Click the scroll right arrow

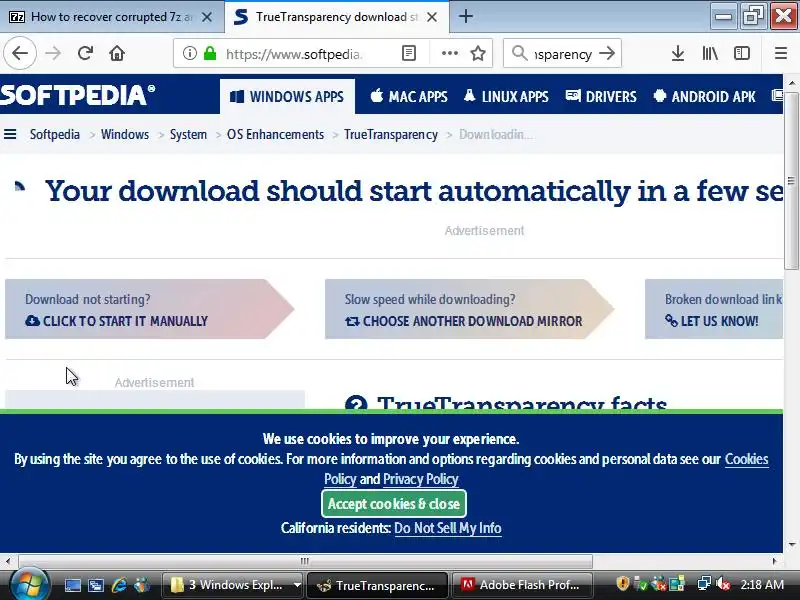(x=774, y=561)
